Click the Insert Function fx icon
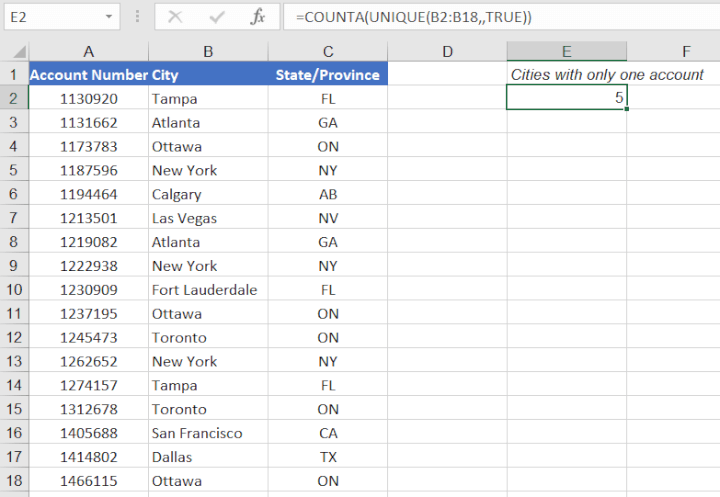720x497 pixels. (257, 17)
